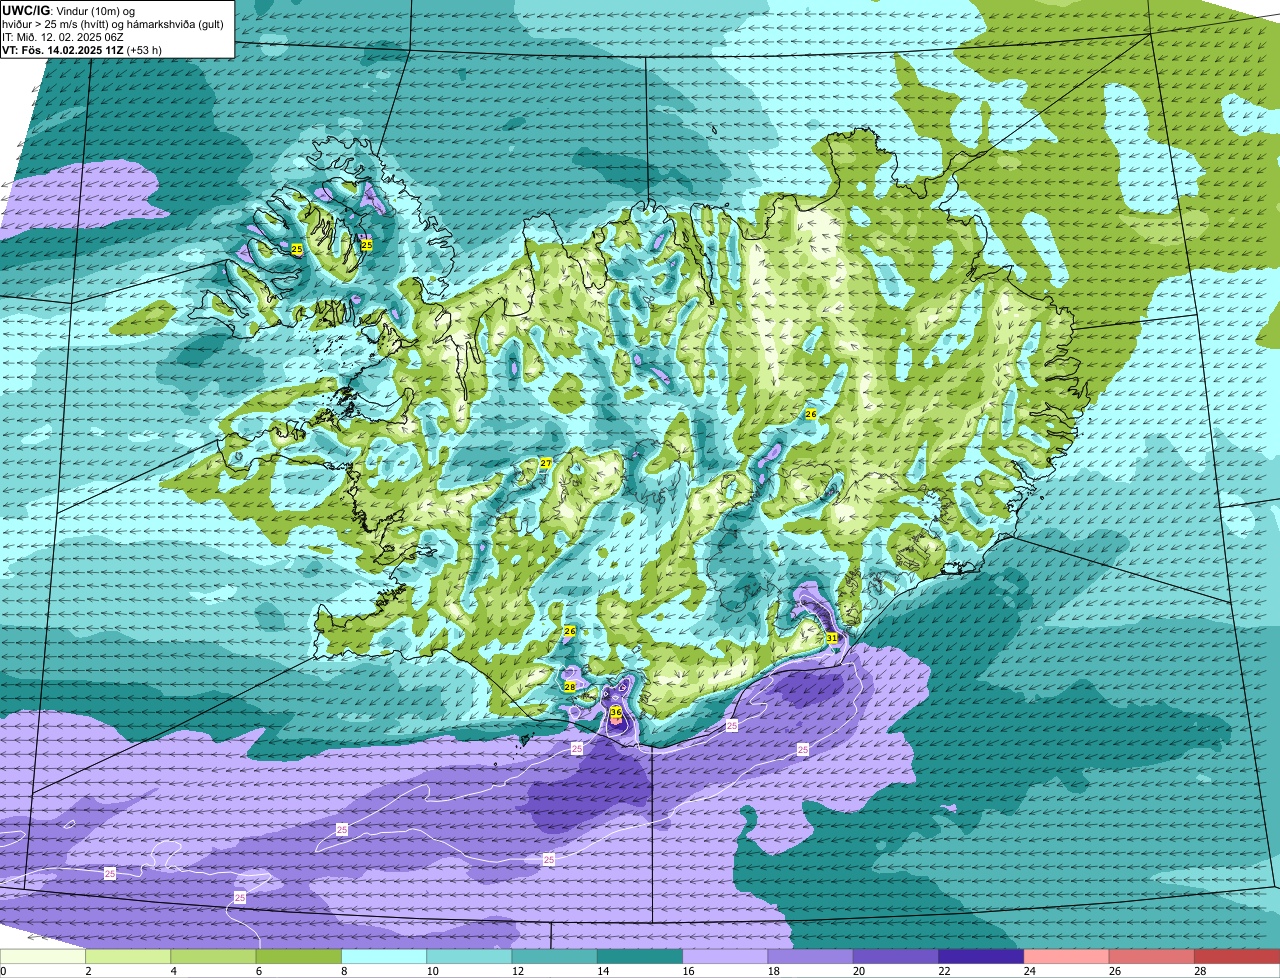Viewport: 1280px width, 978px height.
Task: Choose the deep violet 22–24 legend swatch
Action: click(x=982, y=956)
